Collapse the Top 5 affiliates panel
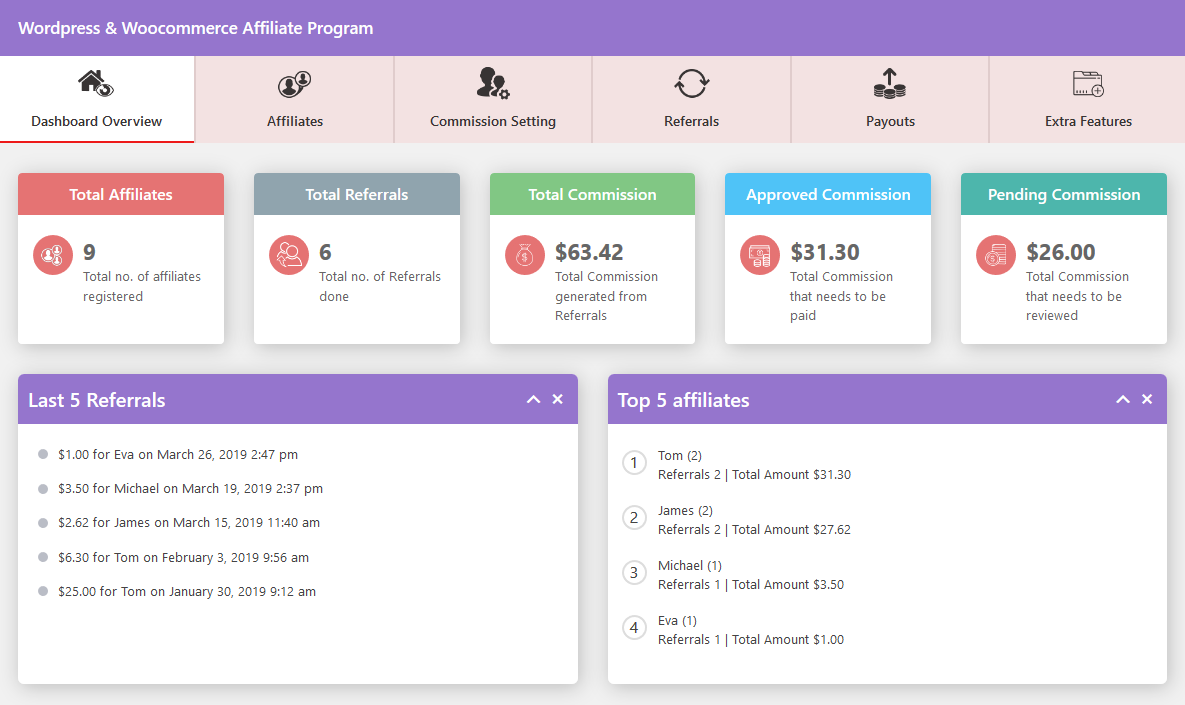Viewport: 1185px width, 705px height. tap(1122, 398)
